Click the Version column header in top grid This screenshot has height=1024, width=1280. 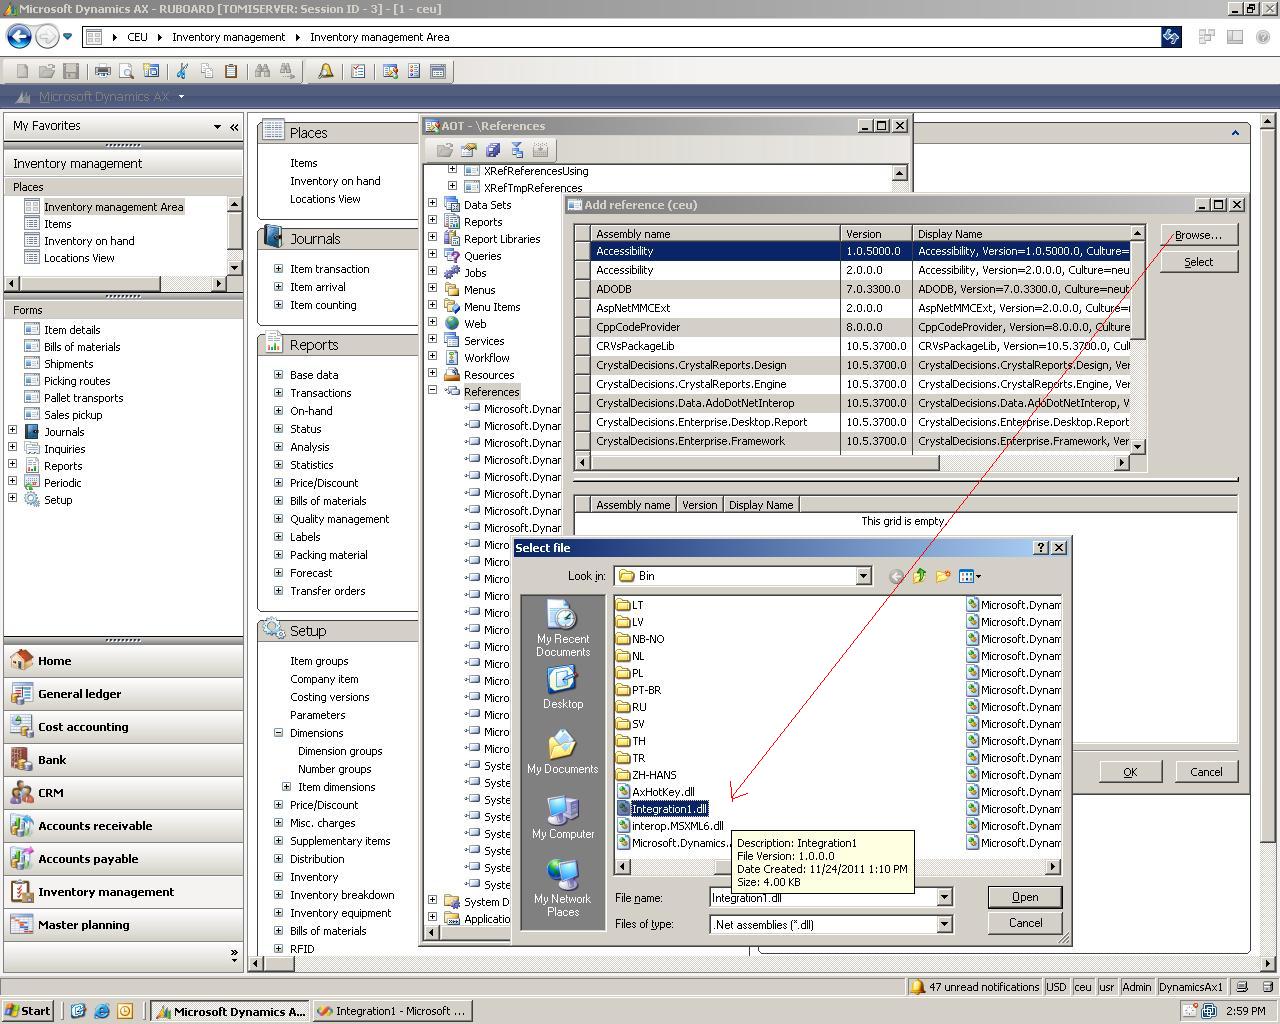click(876, 234)
